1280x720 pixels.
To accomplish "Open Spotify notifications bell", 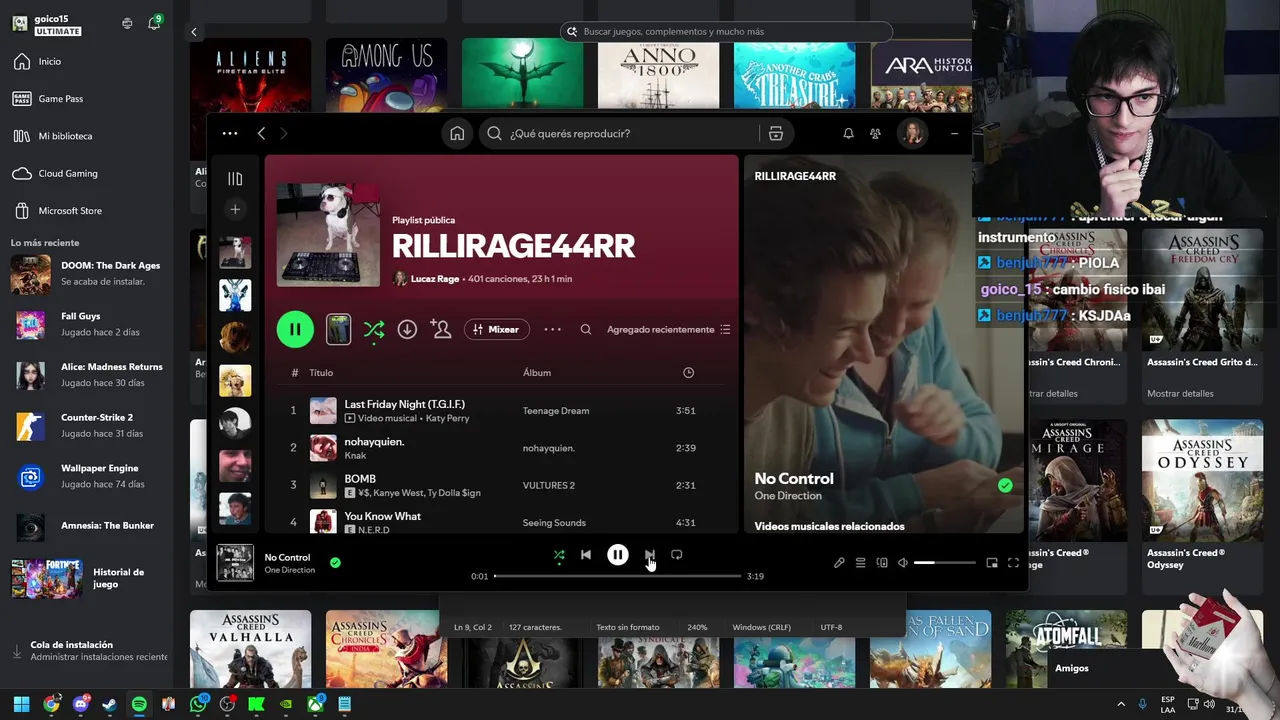I will click(x=848, y=133).
